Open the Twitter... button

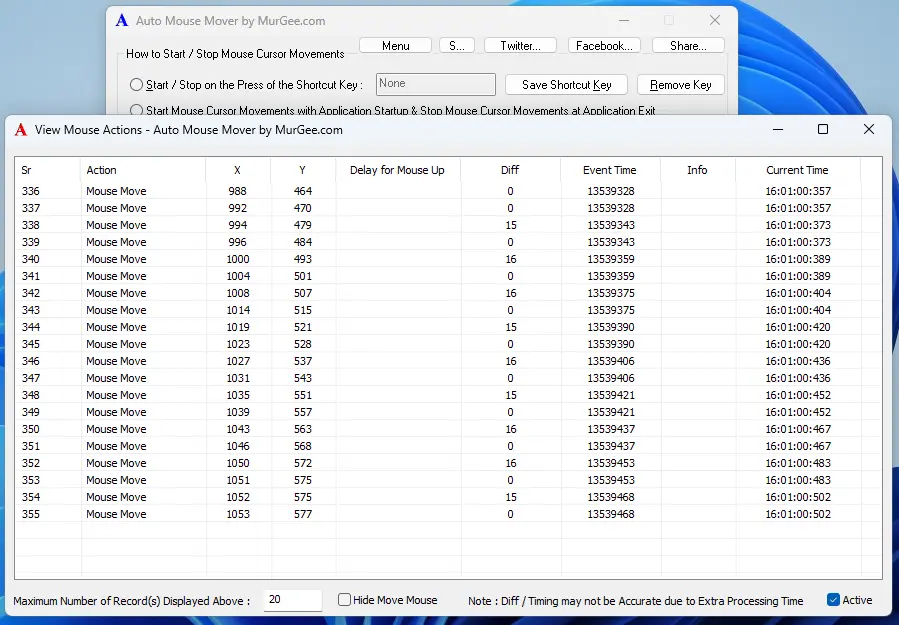[x=520, y=46]
